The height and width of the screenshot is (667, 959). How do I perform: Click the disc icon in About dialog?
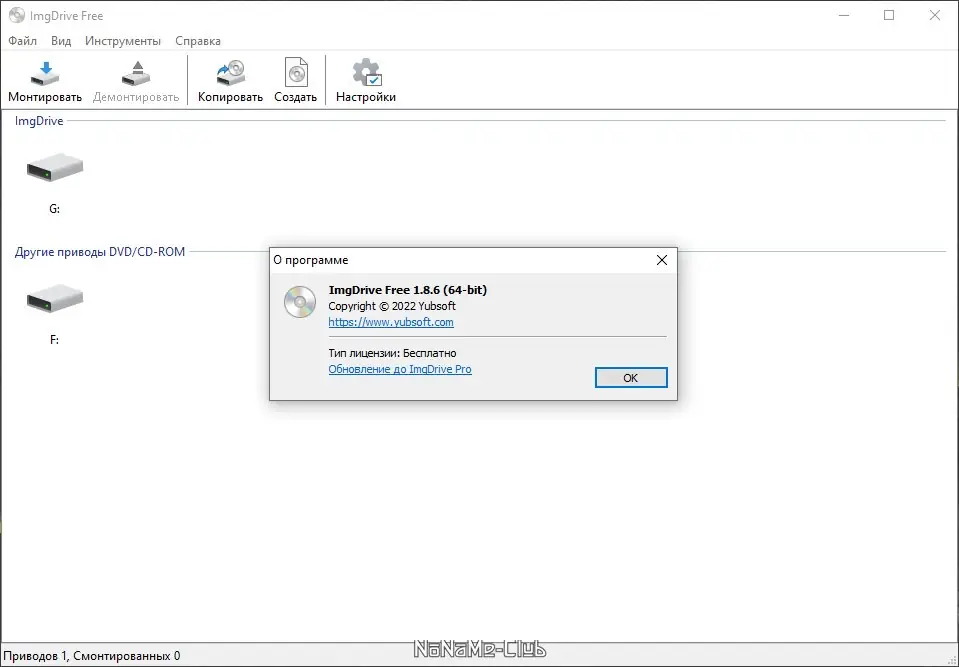[300, 301]
